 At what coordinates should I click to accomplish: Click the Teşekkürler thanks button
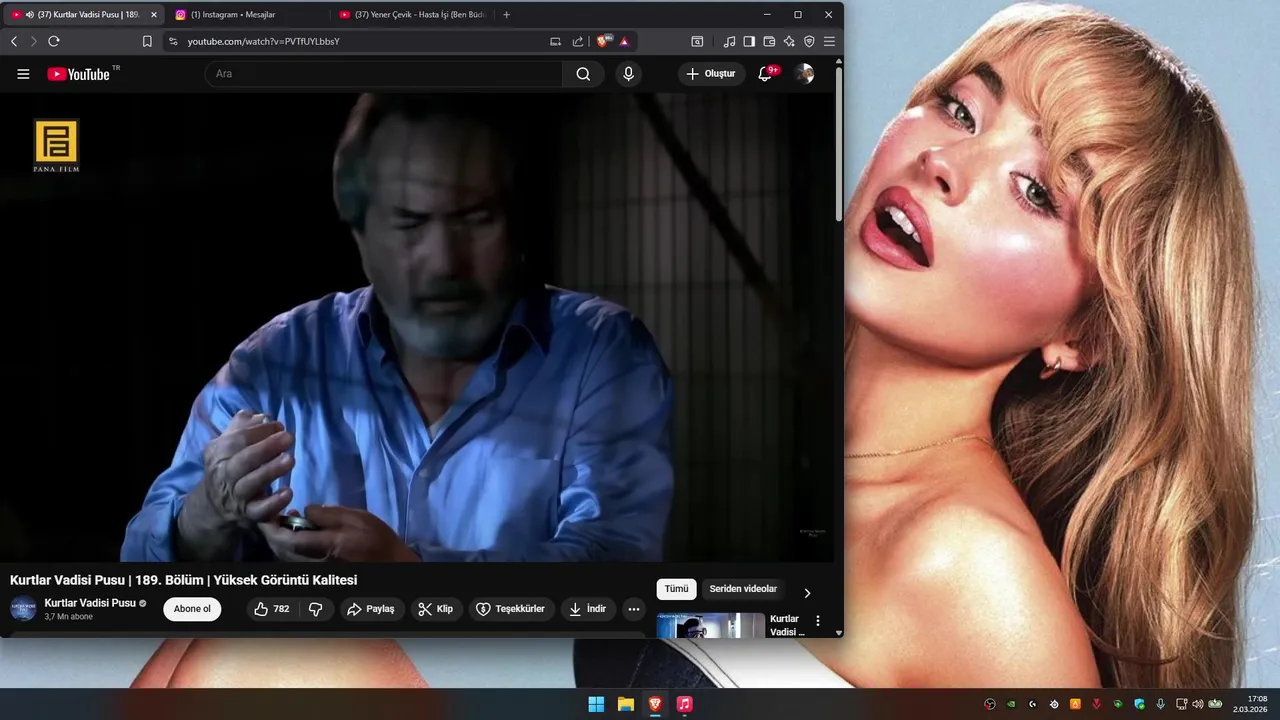(511, 609)
